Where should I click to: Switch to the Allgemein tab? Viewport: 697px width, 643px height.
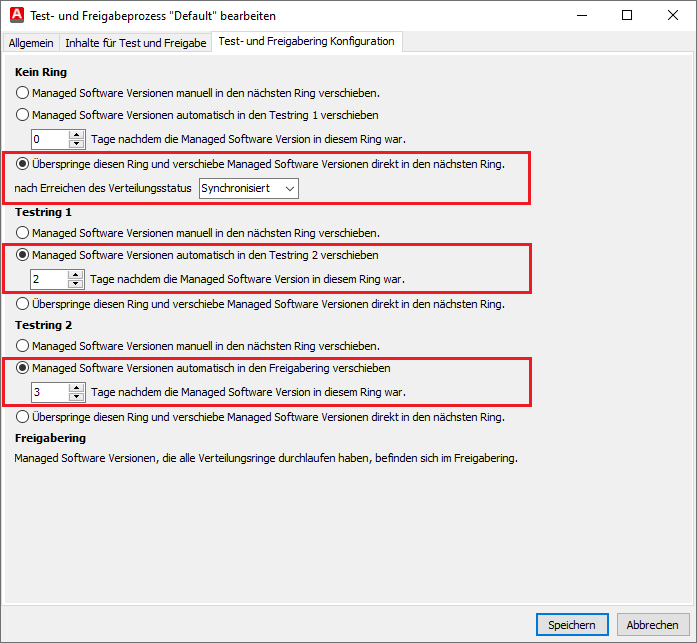point(31,43)
